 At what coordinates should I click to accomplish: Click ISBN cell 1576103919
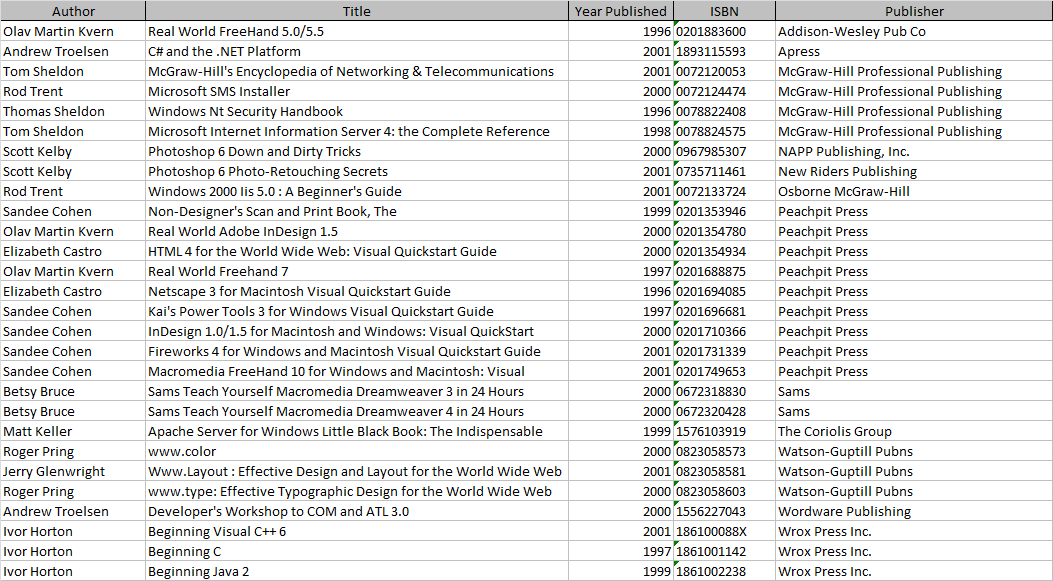(724, 431)
